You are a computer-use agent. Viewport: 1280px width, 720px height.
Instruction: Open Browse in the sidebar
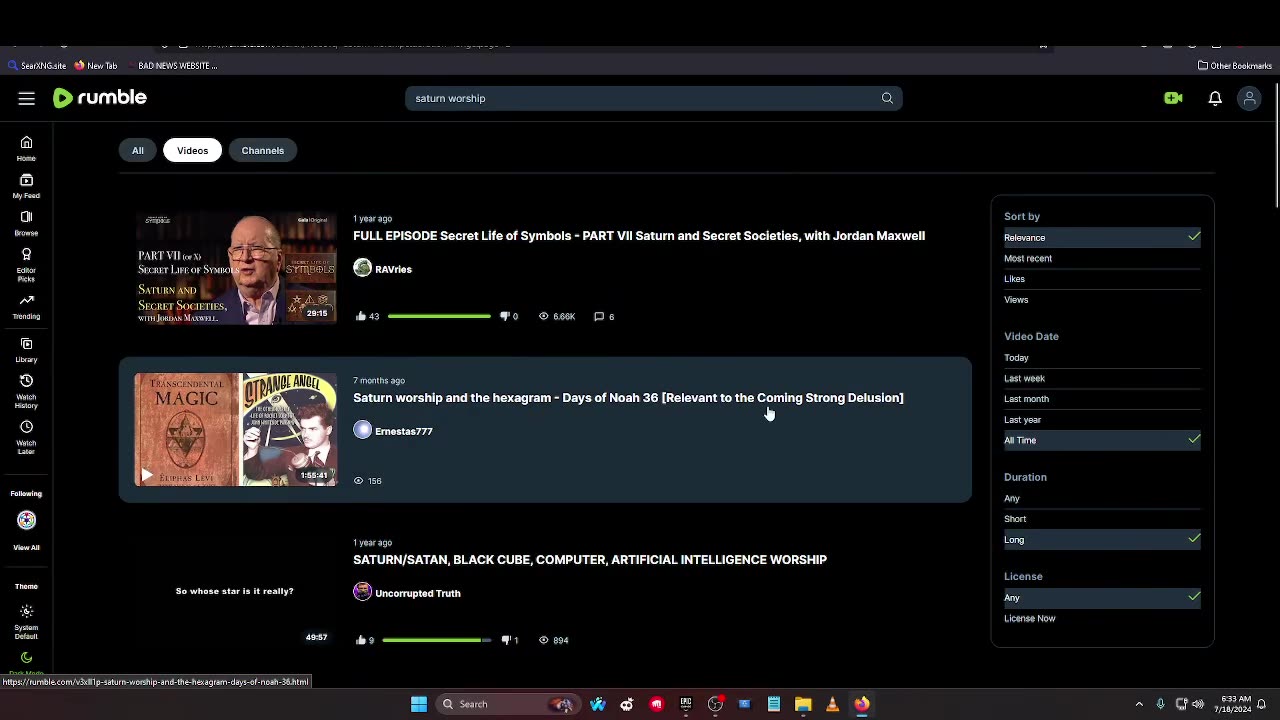[x=26, y=223]
